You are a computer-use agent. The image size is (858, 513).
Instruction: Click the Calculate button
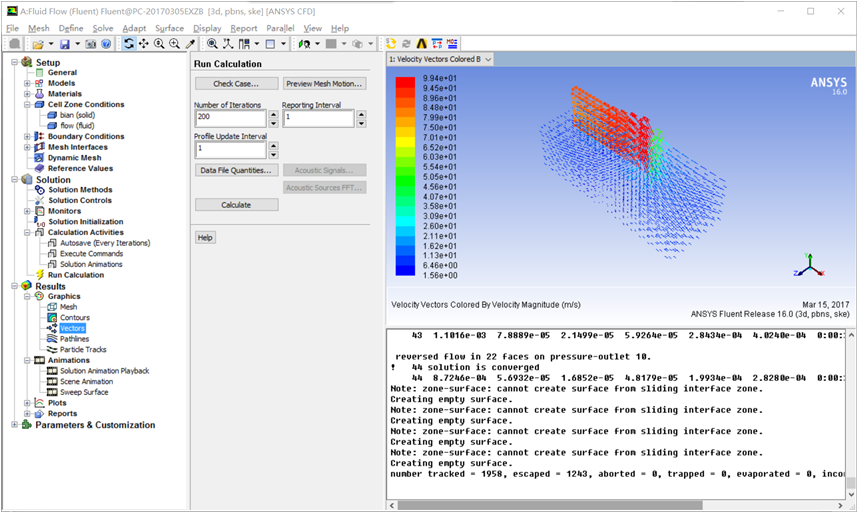click(x=236, y=205)
